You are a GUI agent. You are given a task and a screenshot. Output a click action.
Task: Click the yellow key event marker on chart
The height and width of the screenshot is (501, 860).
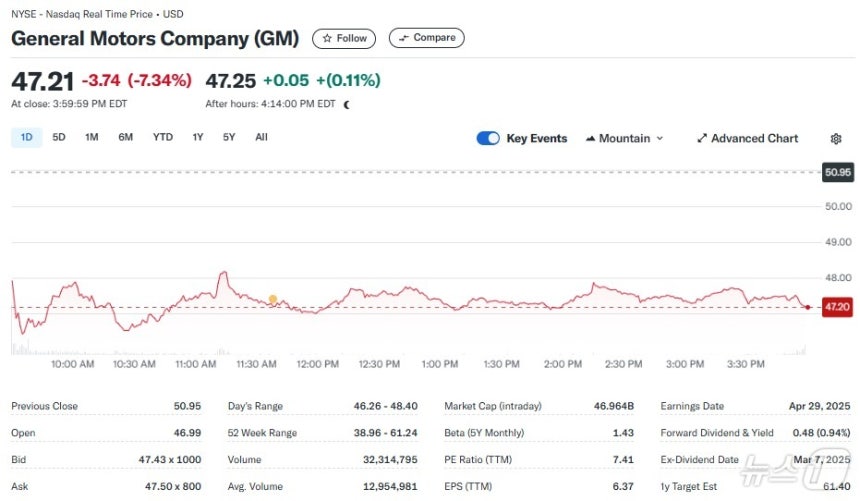click(x=273, y=299)
